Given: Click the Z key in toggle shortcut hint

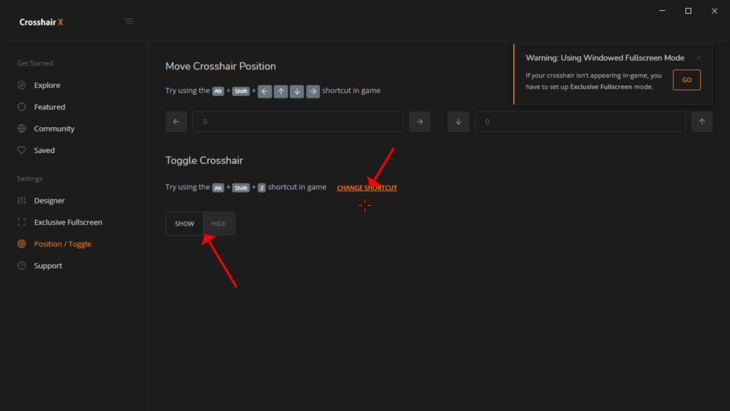Looking at the screenshot, I should (x=262, y=188).
